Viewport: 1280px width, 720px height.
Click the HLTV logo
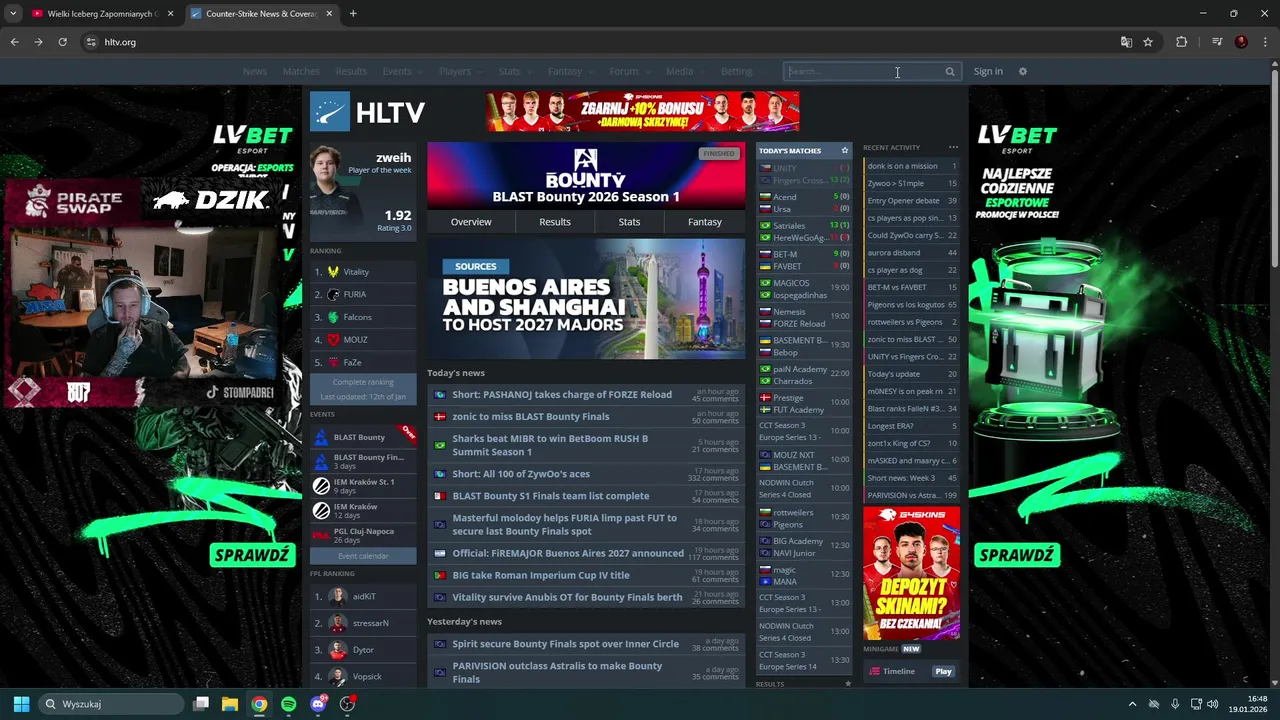pos(367,112)
